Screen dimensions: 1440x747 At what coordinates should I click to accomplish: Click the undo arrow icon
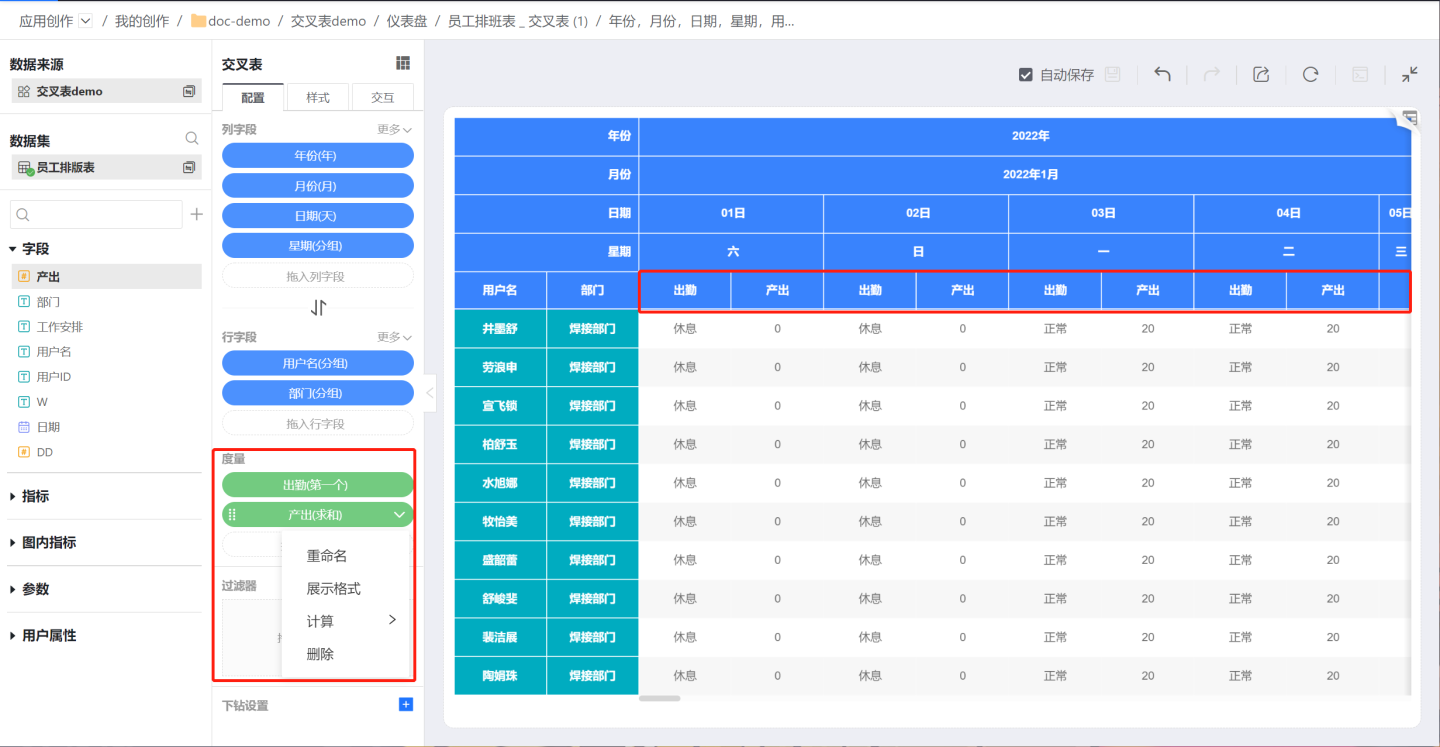pos(1162,74)
